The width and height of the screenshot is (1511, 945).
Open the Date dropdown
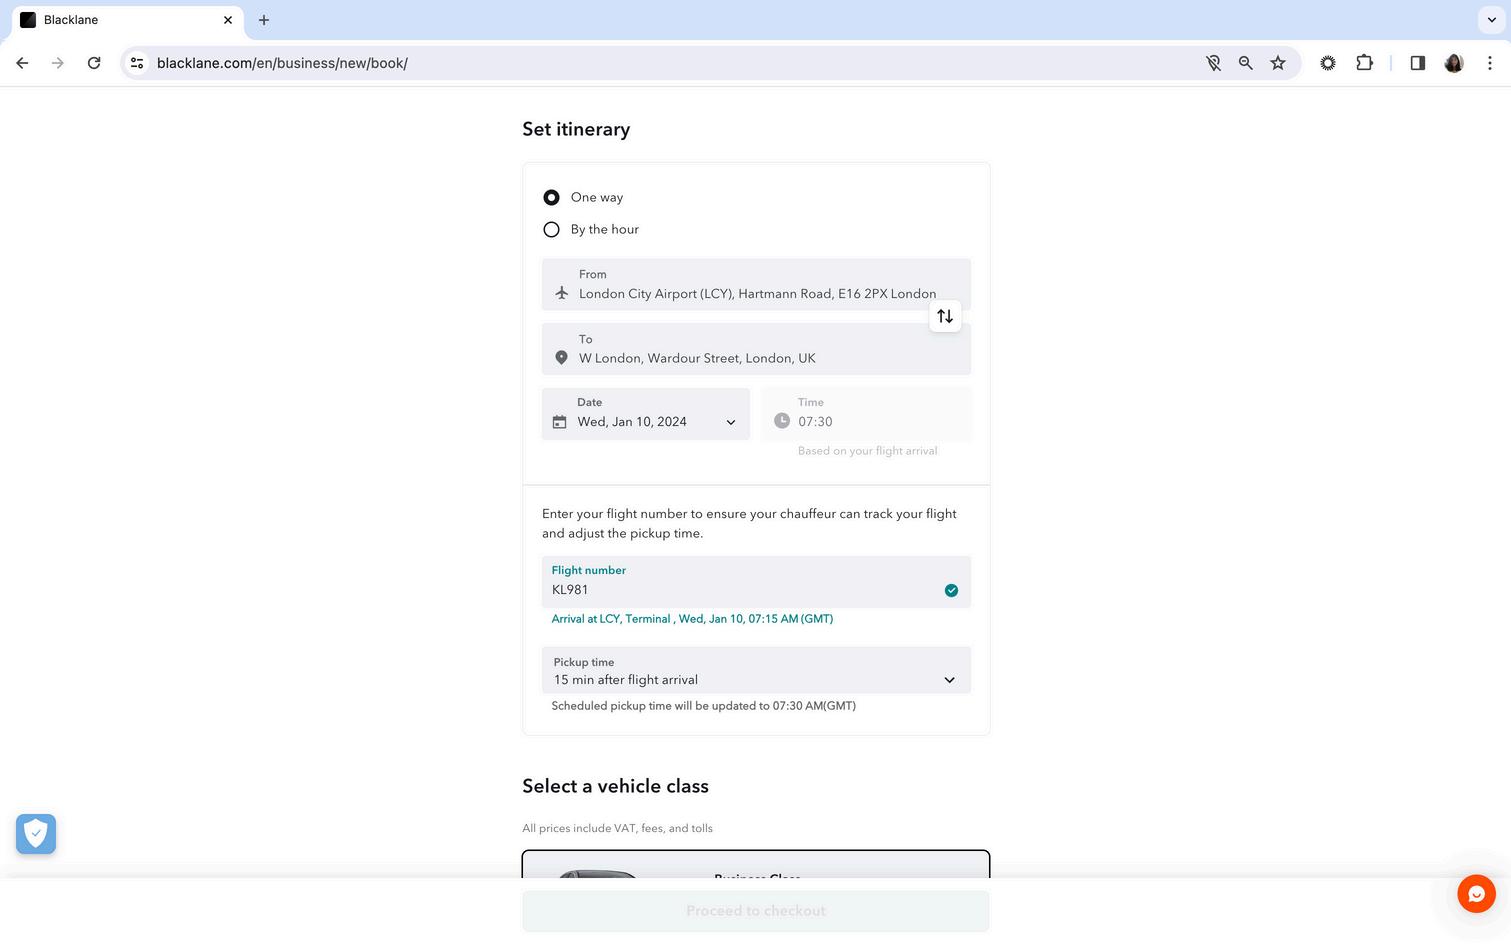click(x=646, y=414)
